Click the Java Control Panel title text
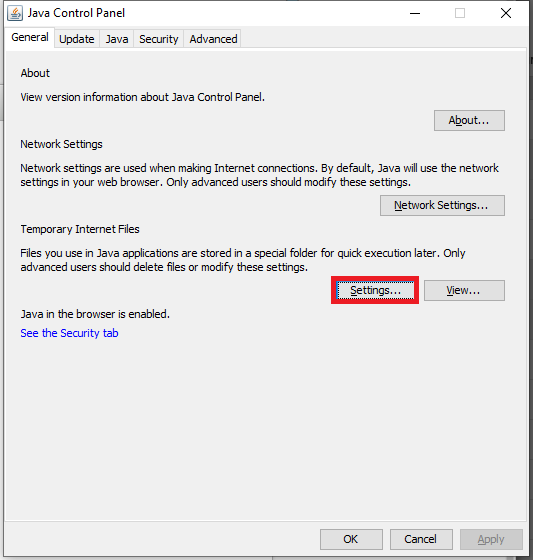This screenshot has width=533, height=560. click(x=76, y=13)
